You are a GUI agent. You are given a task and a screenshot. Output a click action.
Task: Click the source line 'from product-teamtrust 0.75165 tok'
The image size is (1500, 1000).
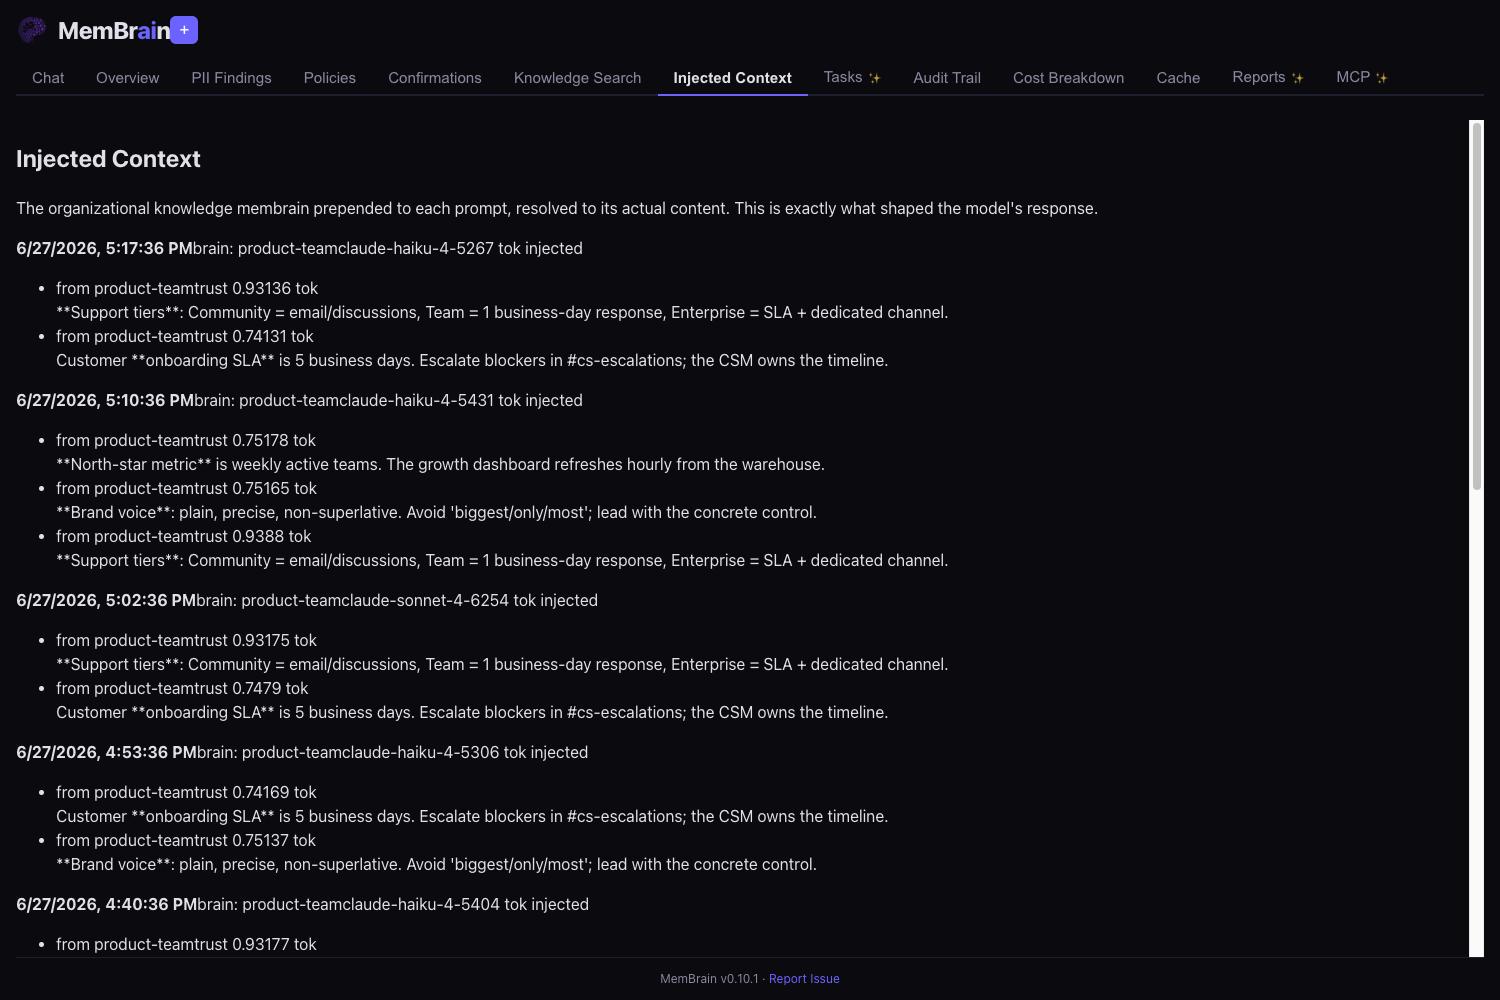pos(186,488)
